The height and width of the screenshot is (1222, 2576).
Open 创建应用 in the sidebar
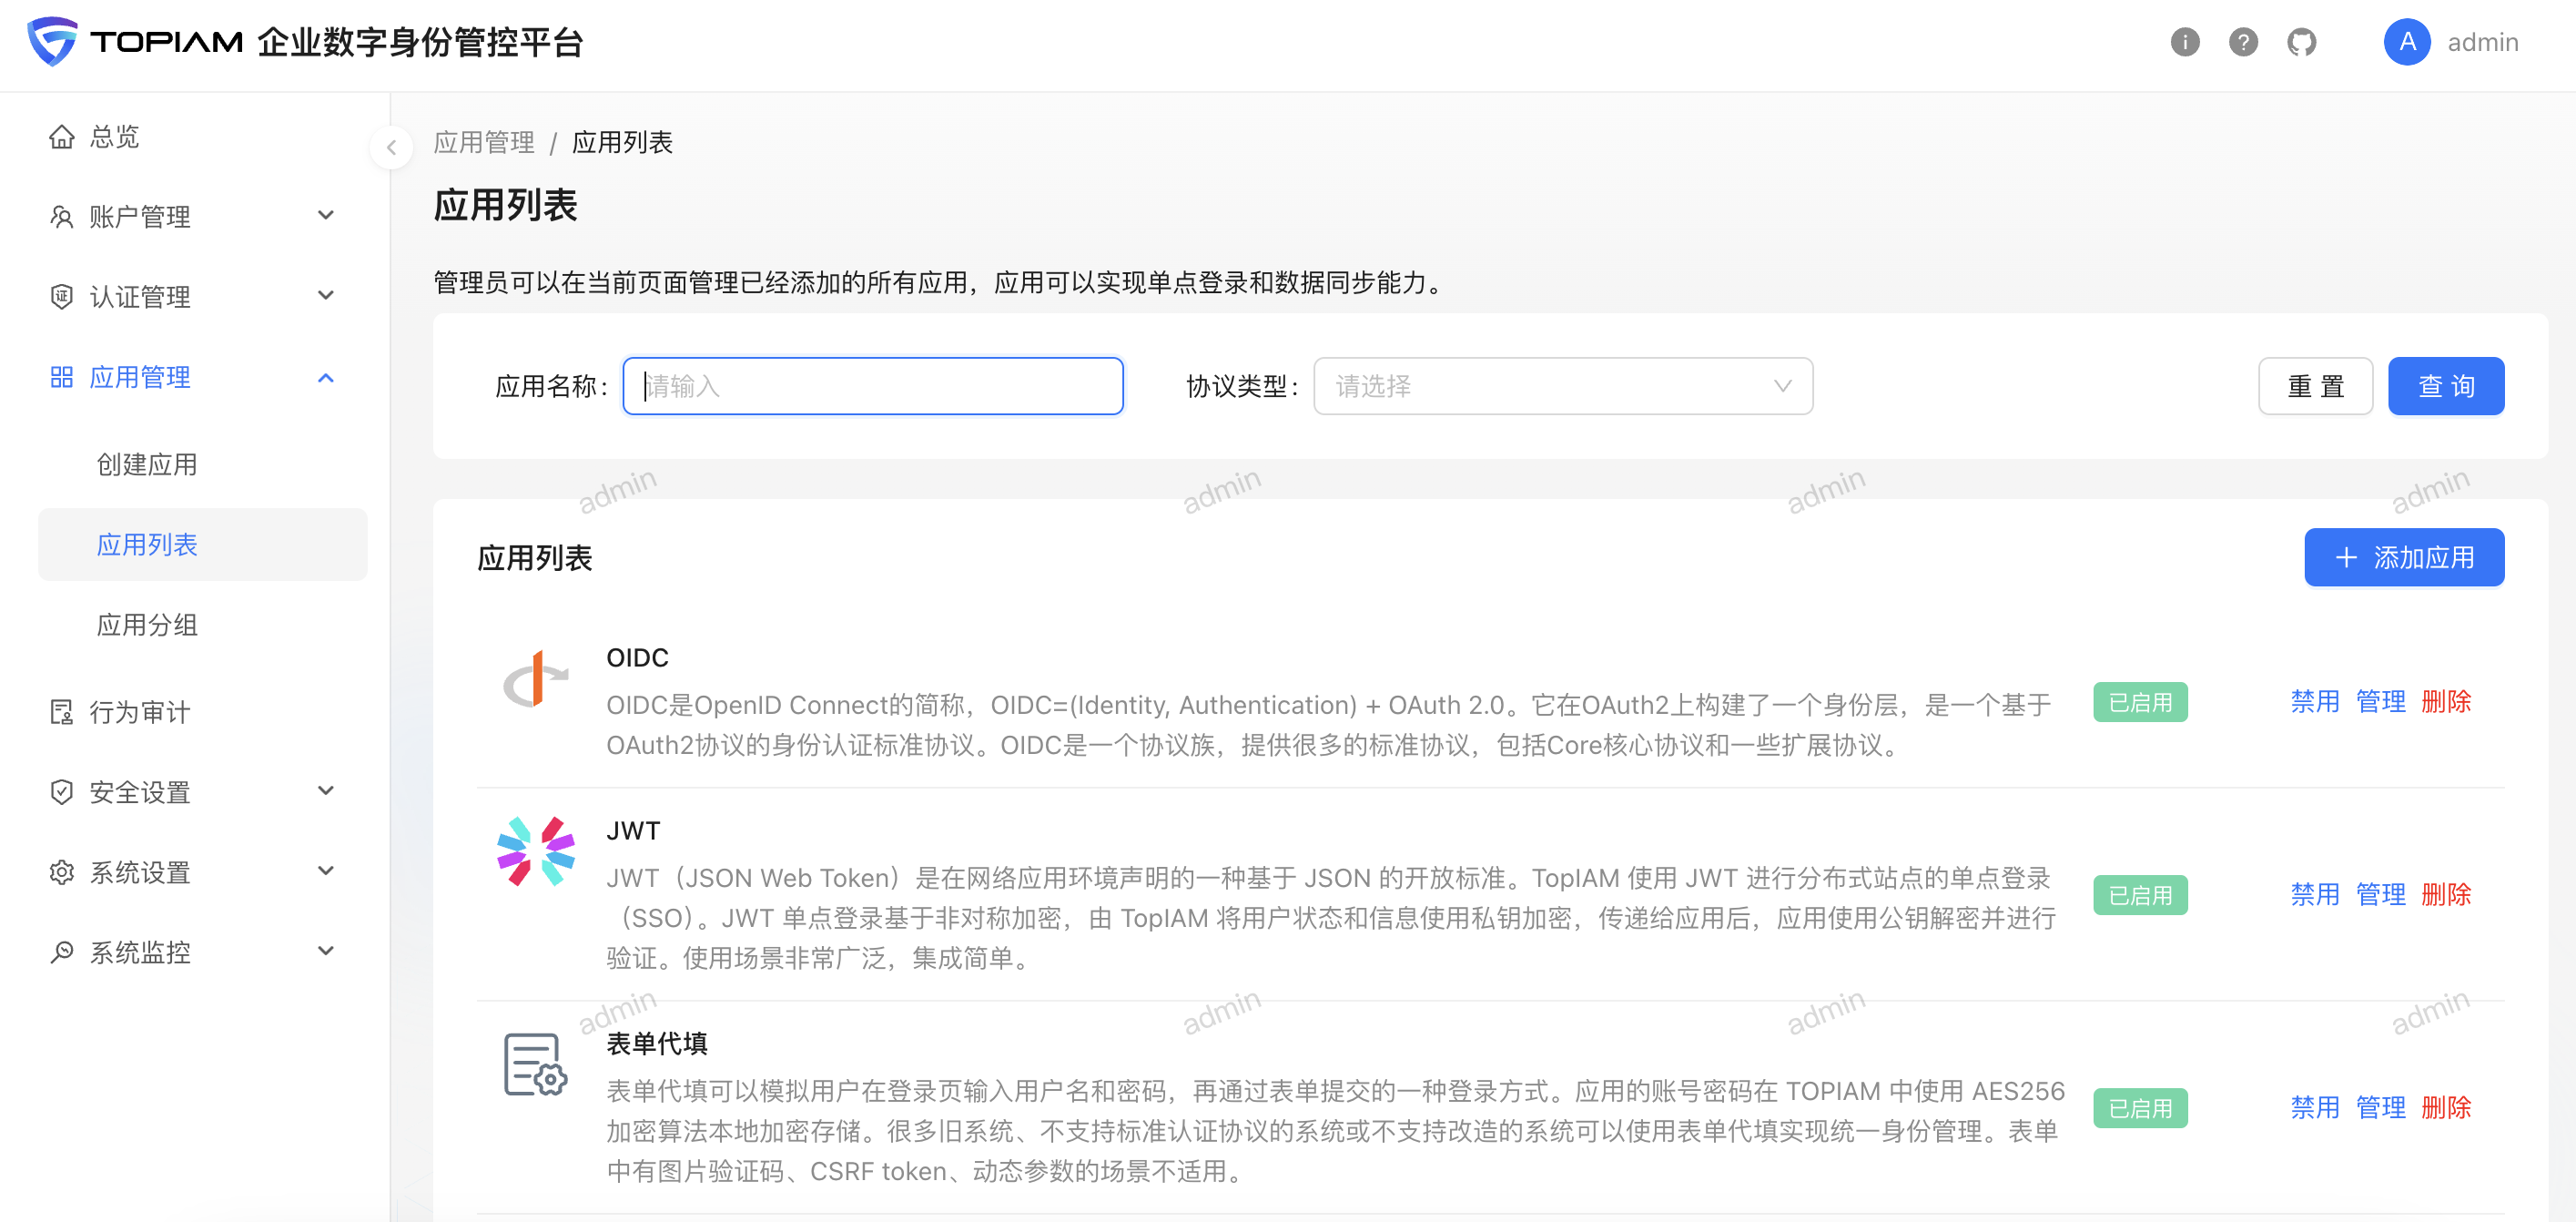click(147, 464)
